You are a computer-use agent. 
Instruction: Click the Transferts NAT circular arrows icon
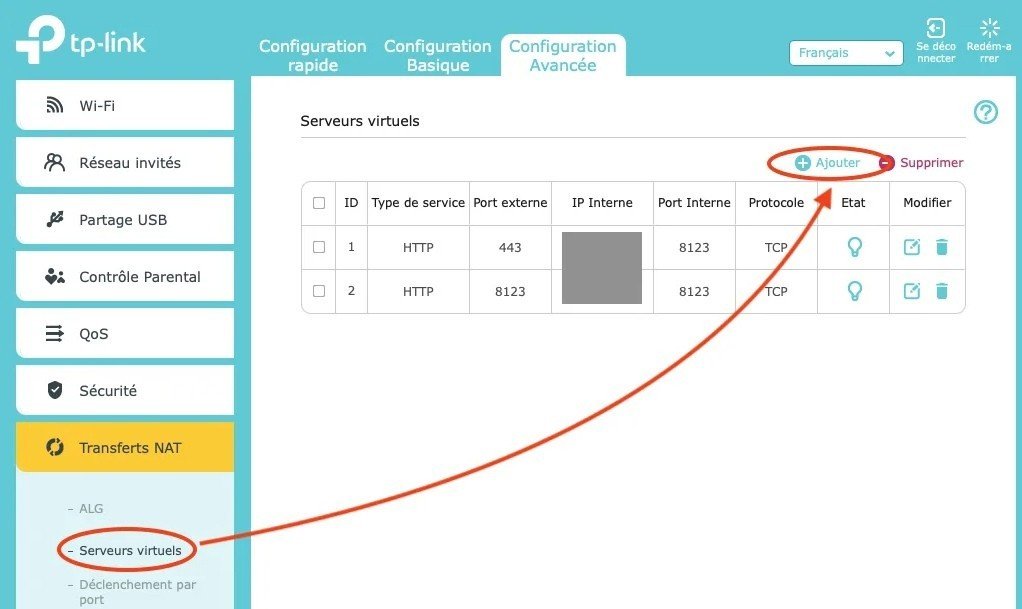pos(55,447)
